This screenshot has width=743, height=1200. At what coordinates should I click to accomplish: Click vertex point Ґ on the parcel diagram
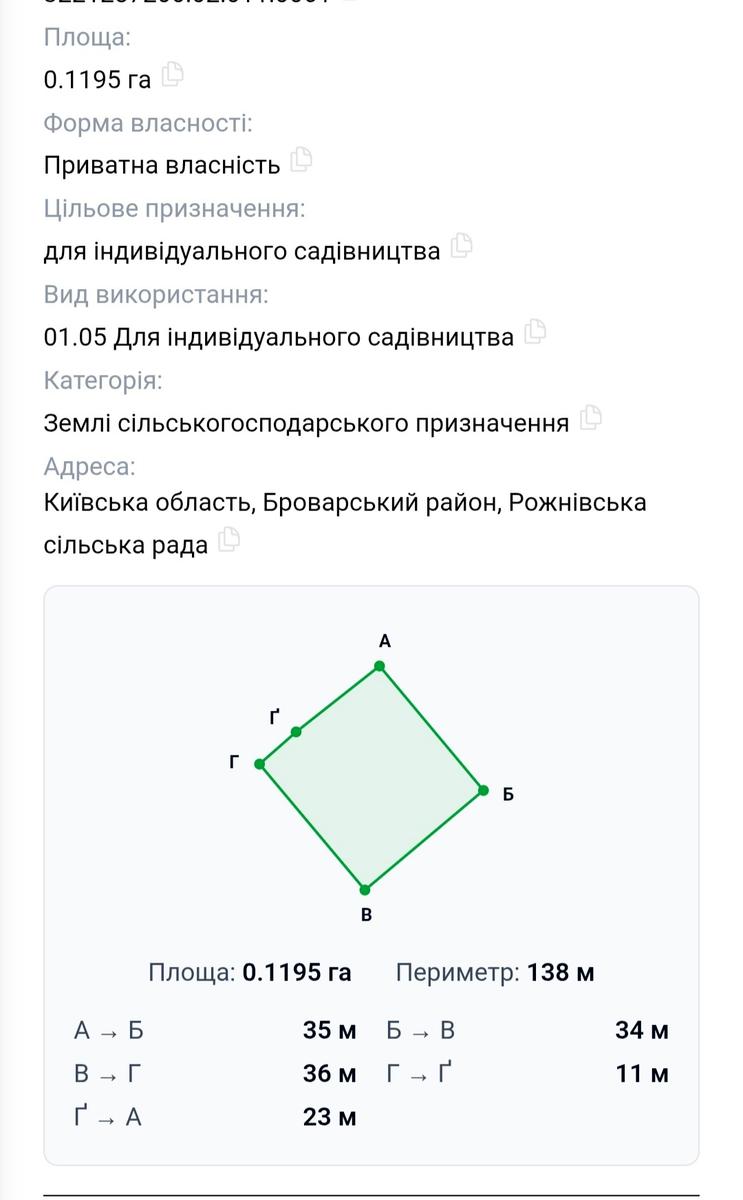click(x=296, y=732)
